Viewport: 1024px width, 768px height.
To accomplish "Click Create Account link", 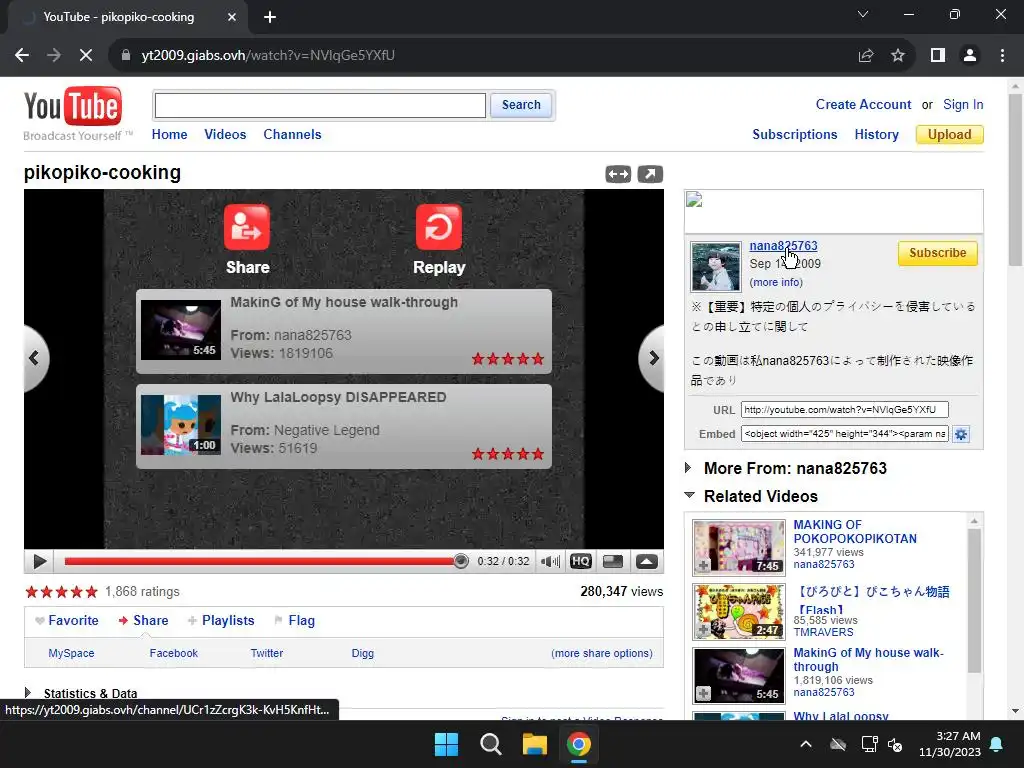I will (x=863, y=104).
